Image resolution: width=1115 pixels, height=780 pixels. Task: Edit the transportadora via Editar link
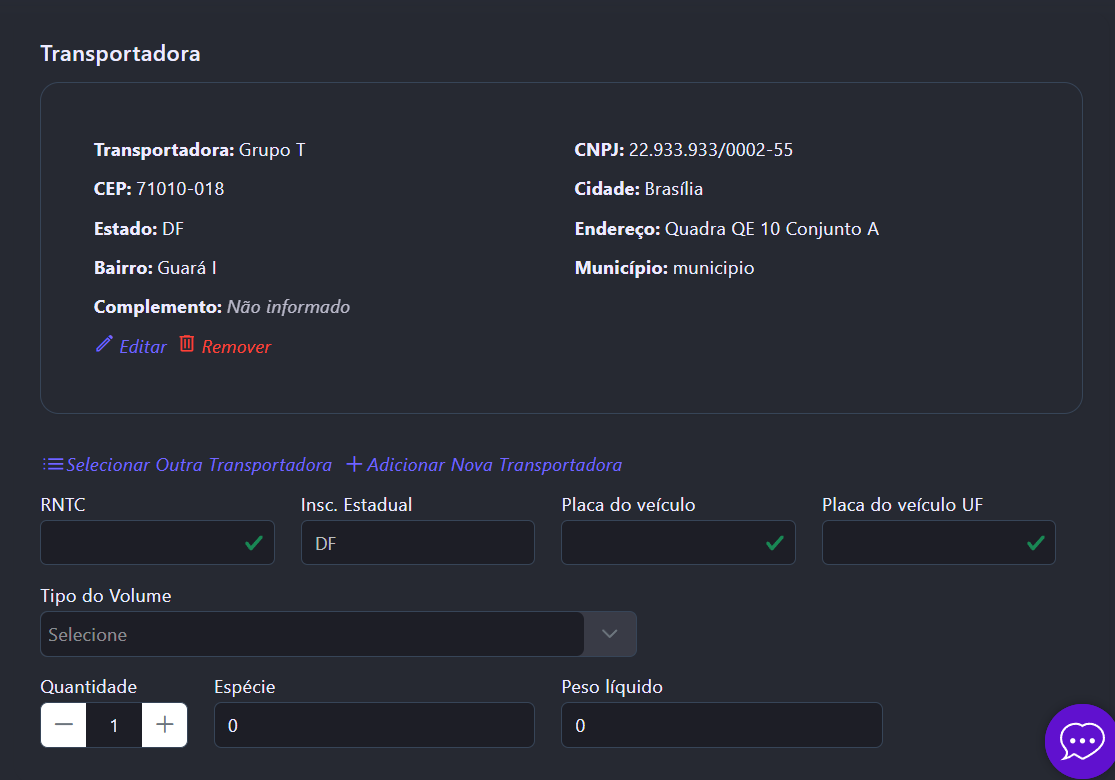[x=143, y=347]
